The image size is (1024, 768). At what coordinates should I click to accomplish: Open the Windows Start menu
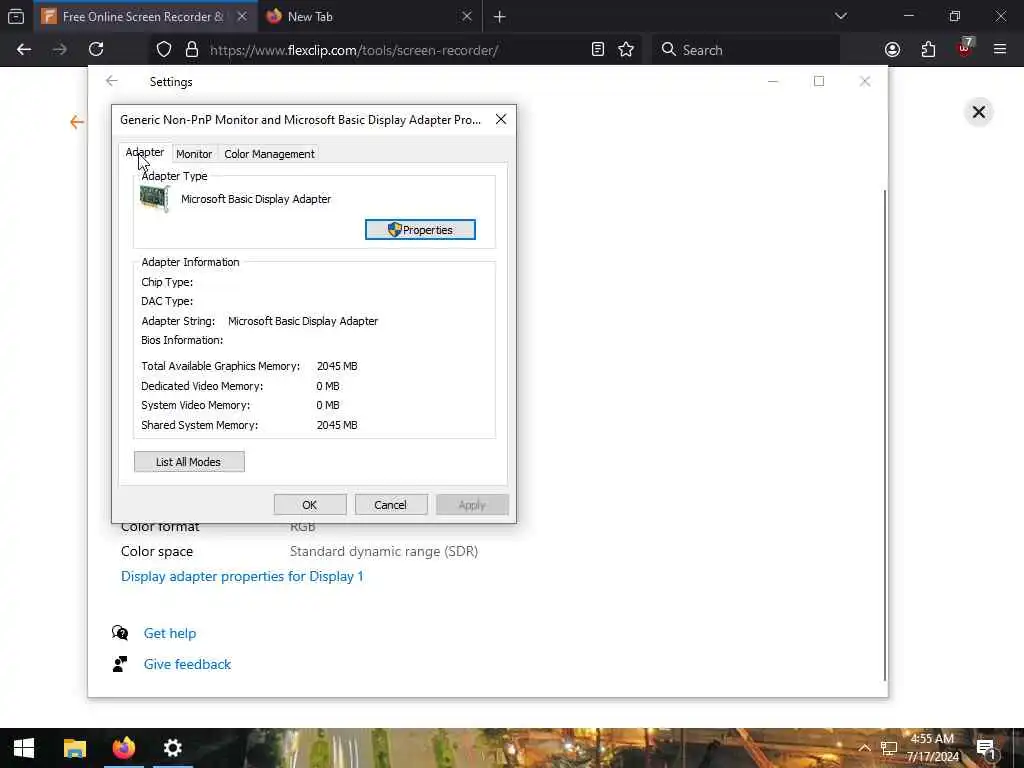pyautogui.click(x=24, y=748)
